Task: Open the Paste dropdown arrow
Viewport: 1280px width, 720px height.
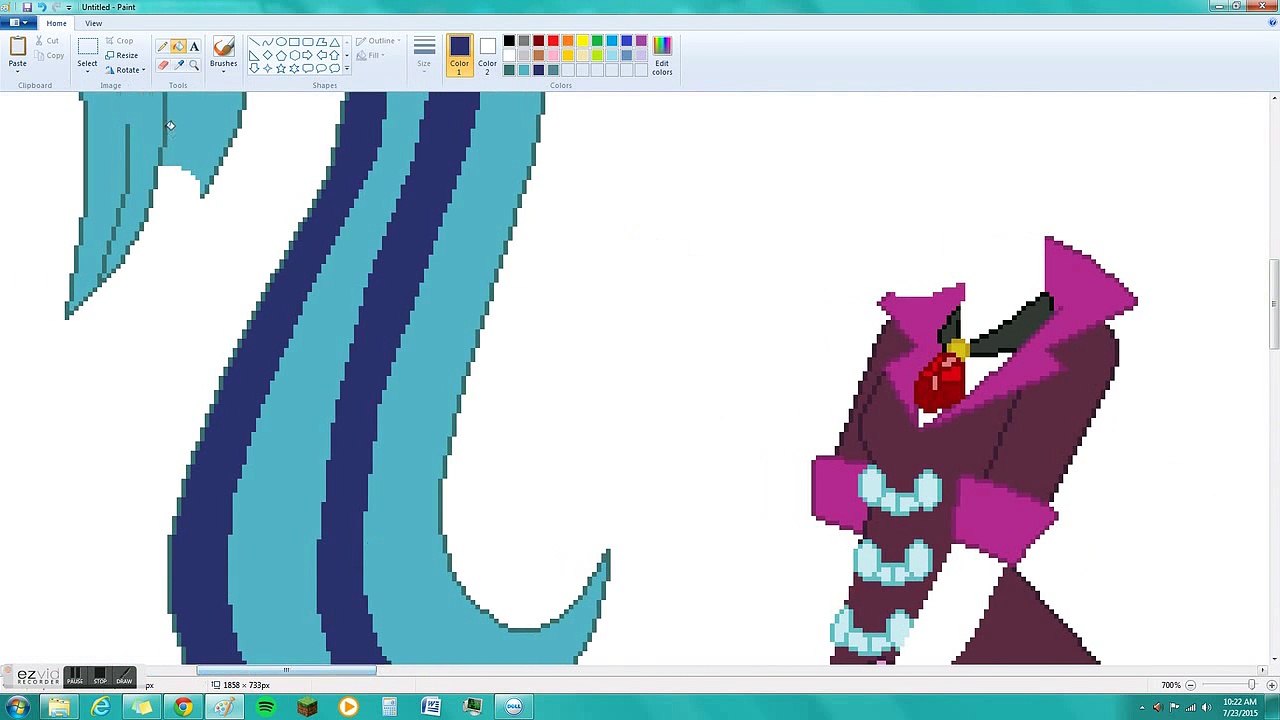Action: tap(17, 69)
